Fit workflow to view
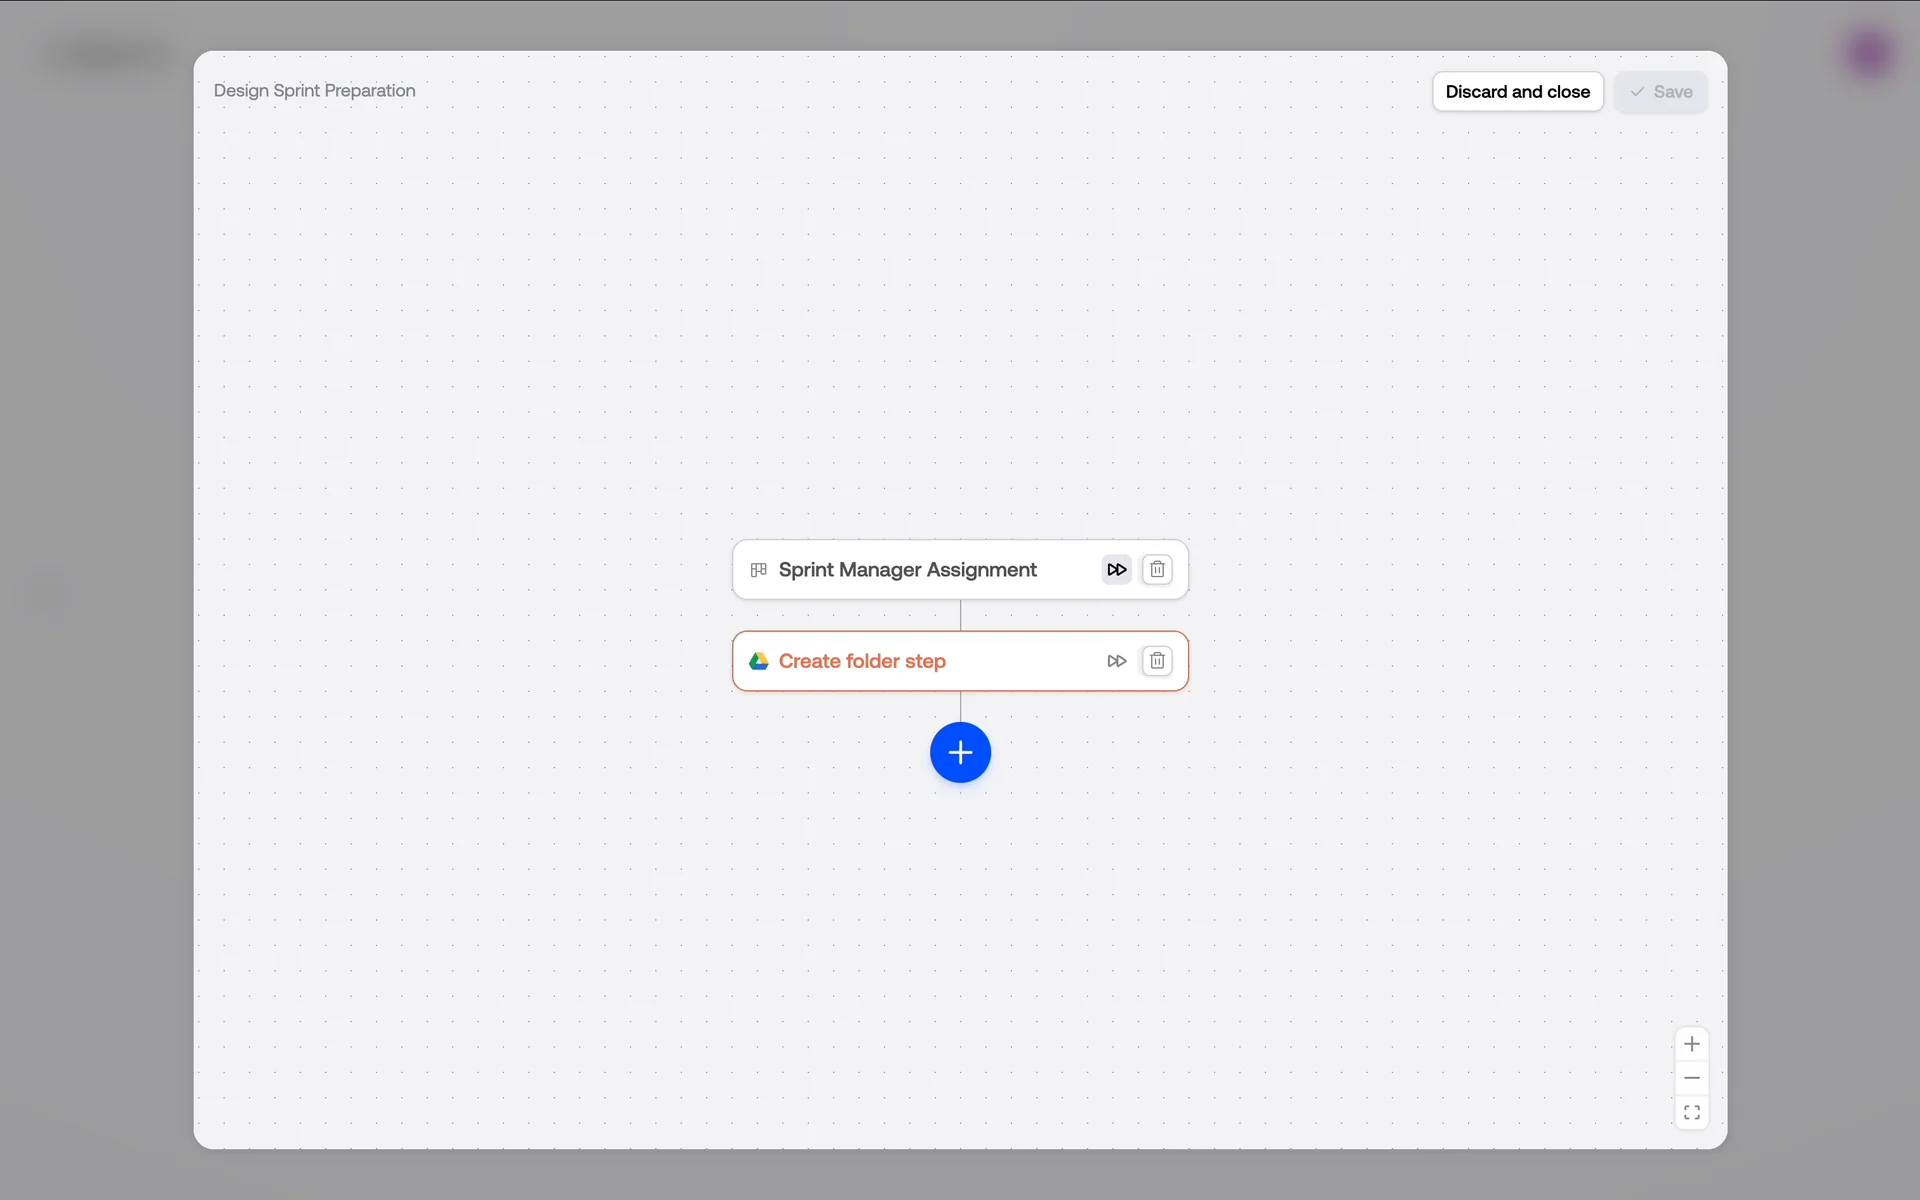Screen dimensions: 1920x1200 pyautogui.click(x=1691, y=1112)
